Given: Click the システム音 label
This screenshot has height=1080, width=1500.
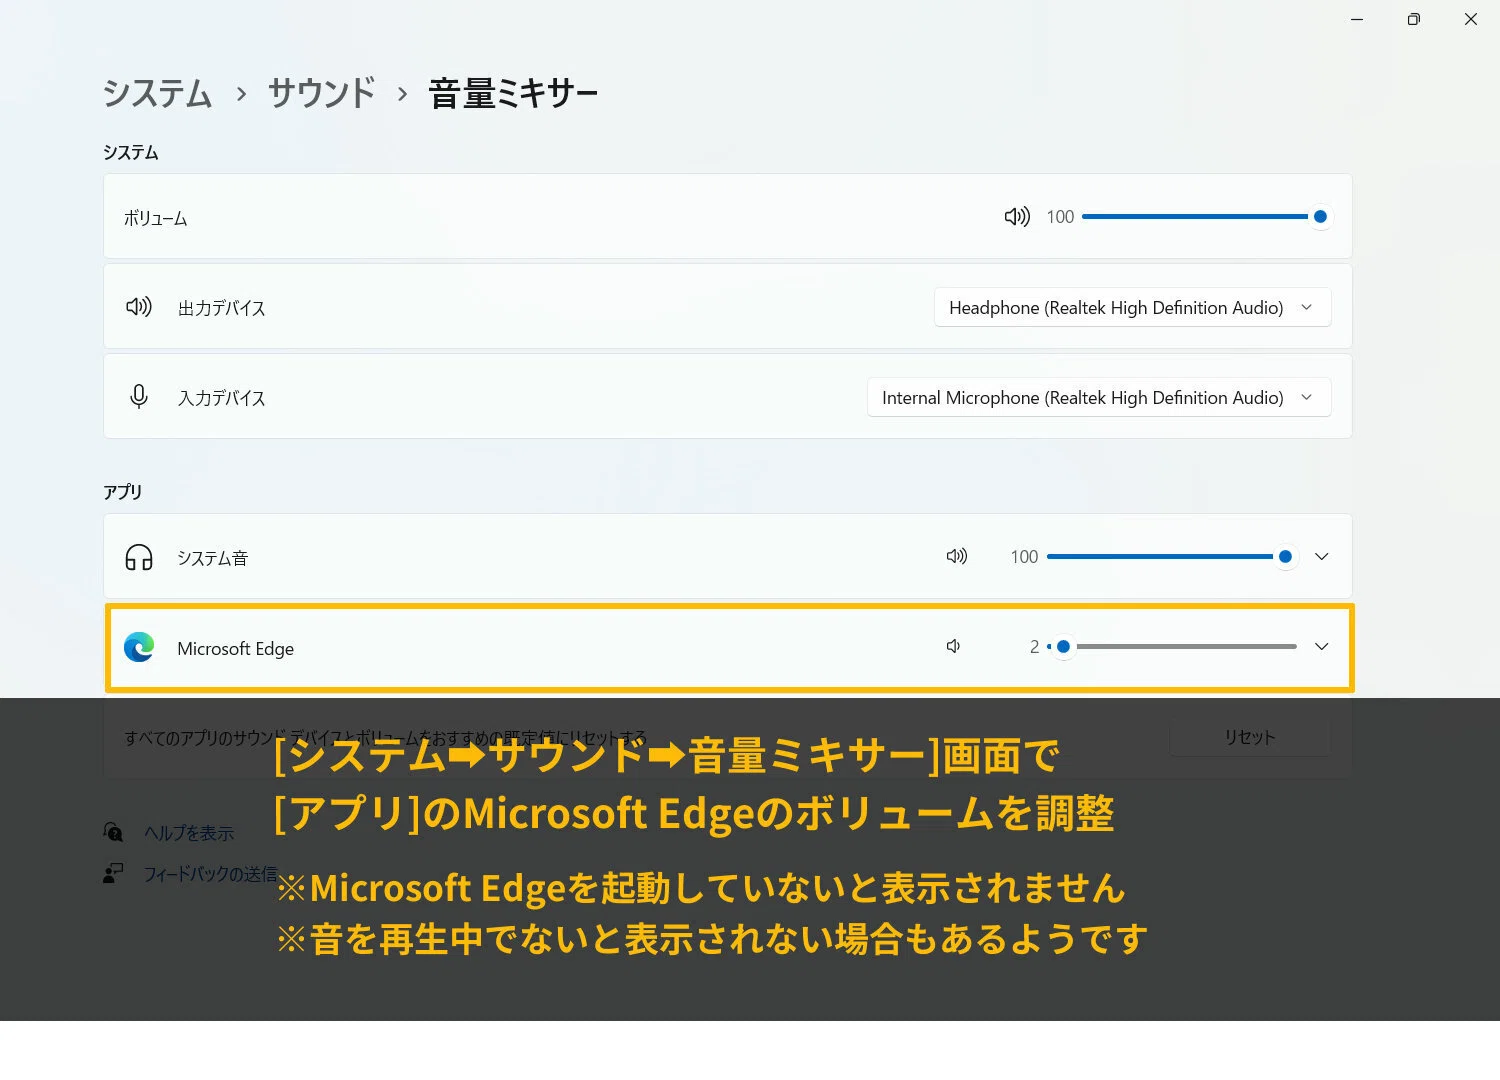Looking at the screenshot, I should click(212, 558).
